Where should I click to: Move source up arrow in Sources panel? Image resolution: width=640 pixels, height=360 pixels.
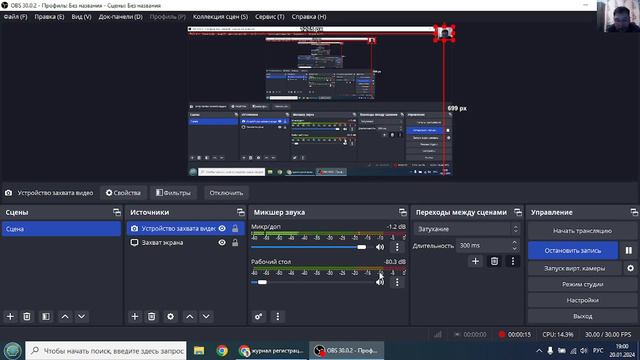pyautogui.click(x=190, y=316)
